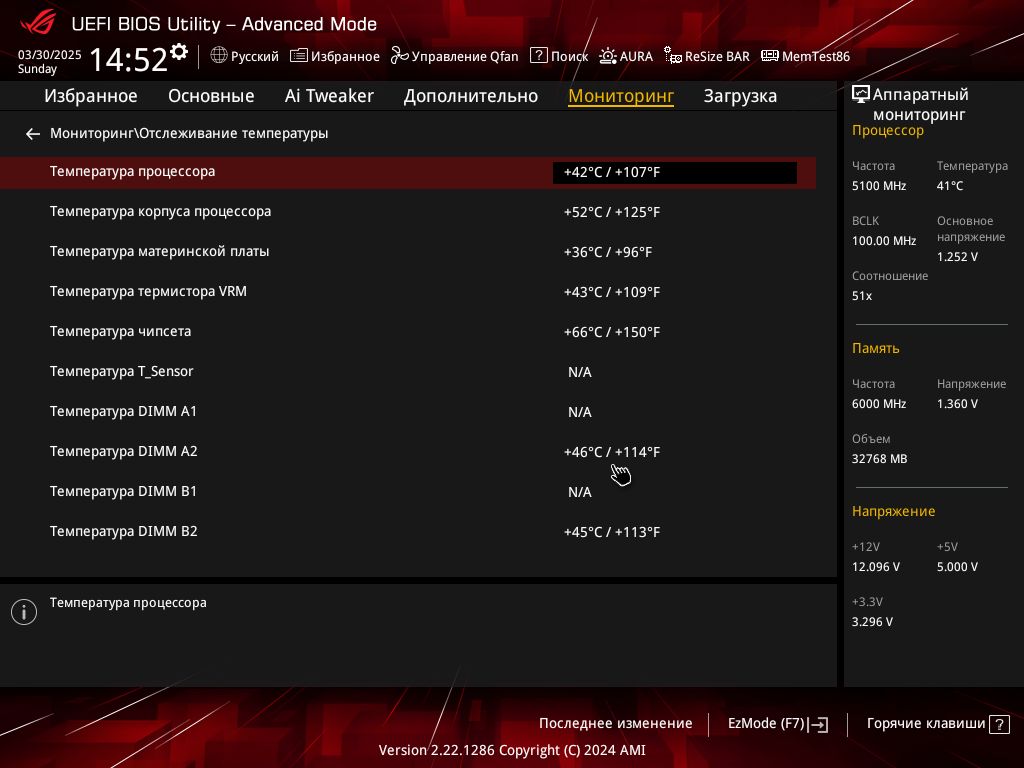Click the 12.096 V voltage reading
The height and width of the screenshot is (768, 1024).
[x=876, y=567]
